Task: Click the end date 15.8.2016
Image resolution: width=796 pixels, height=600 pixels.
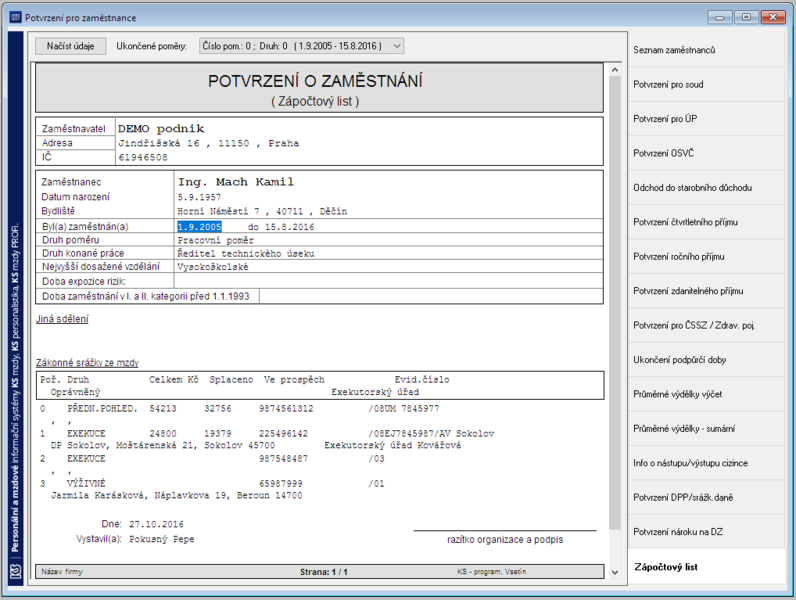Action: coord(289,227)
